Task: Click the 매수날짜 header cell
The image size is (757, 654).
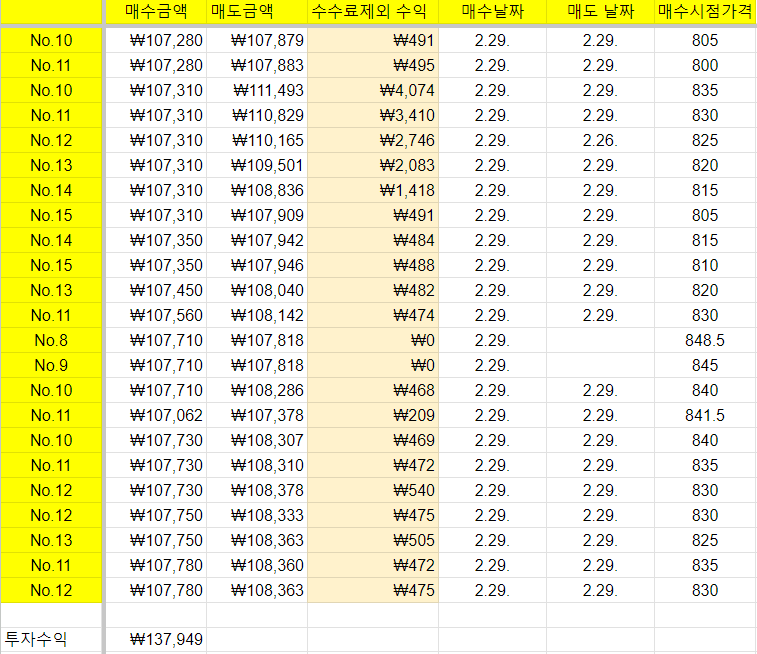Action: click(x=492, y=12)
